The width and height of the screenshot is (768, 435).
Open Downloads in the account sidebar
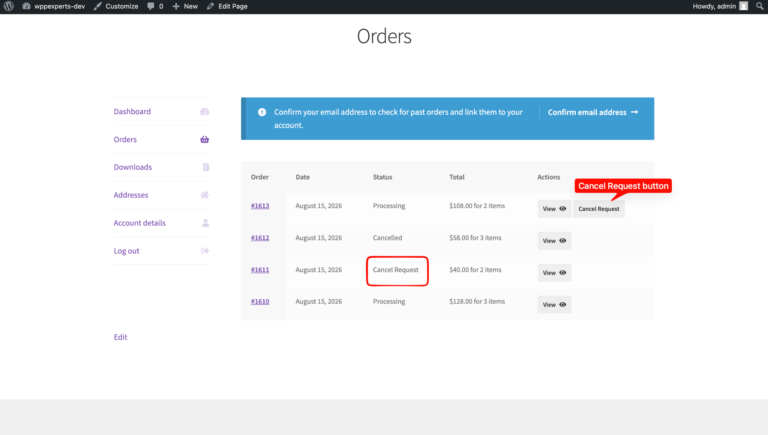point(133,167)
